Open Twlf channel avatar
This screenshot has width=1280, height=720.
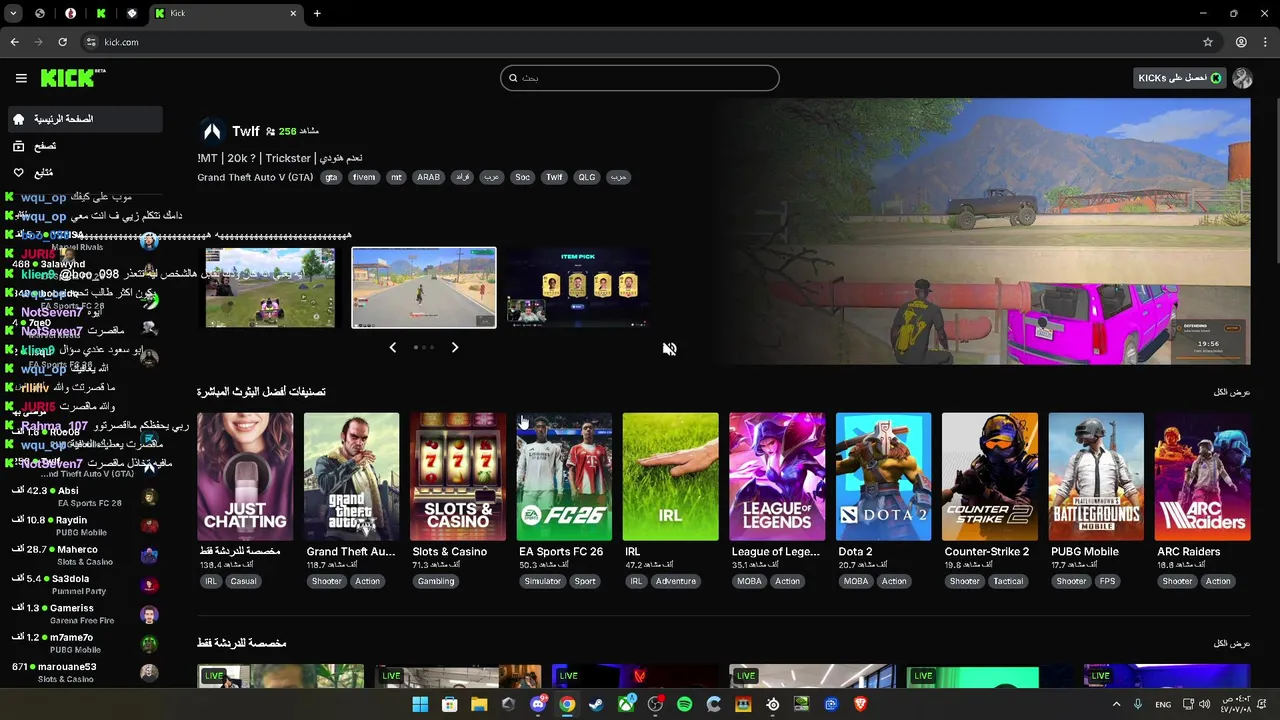[x=212, y=131]
